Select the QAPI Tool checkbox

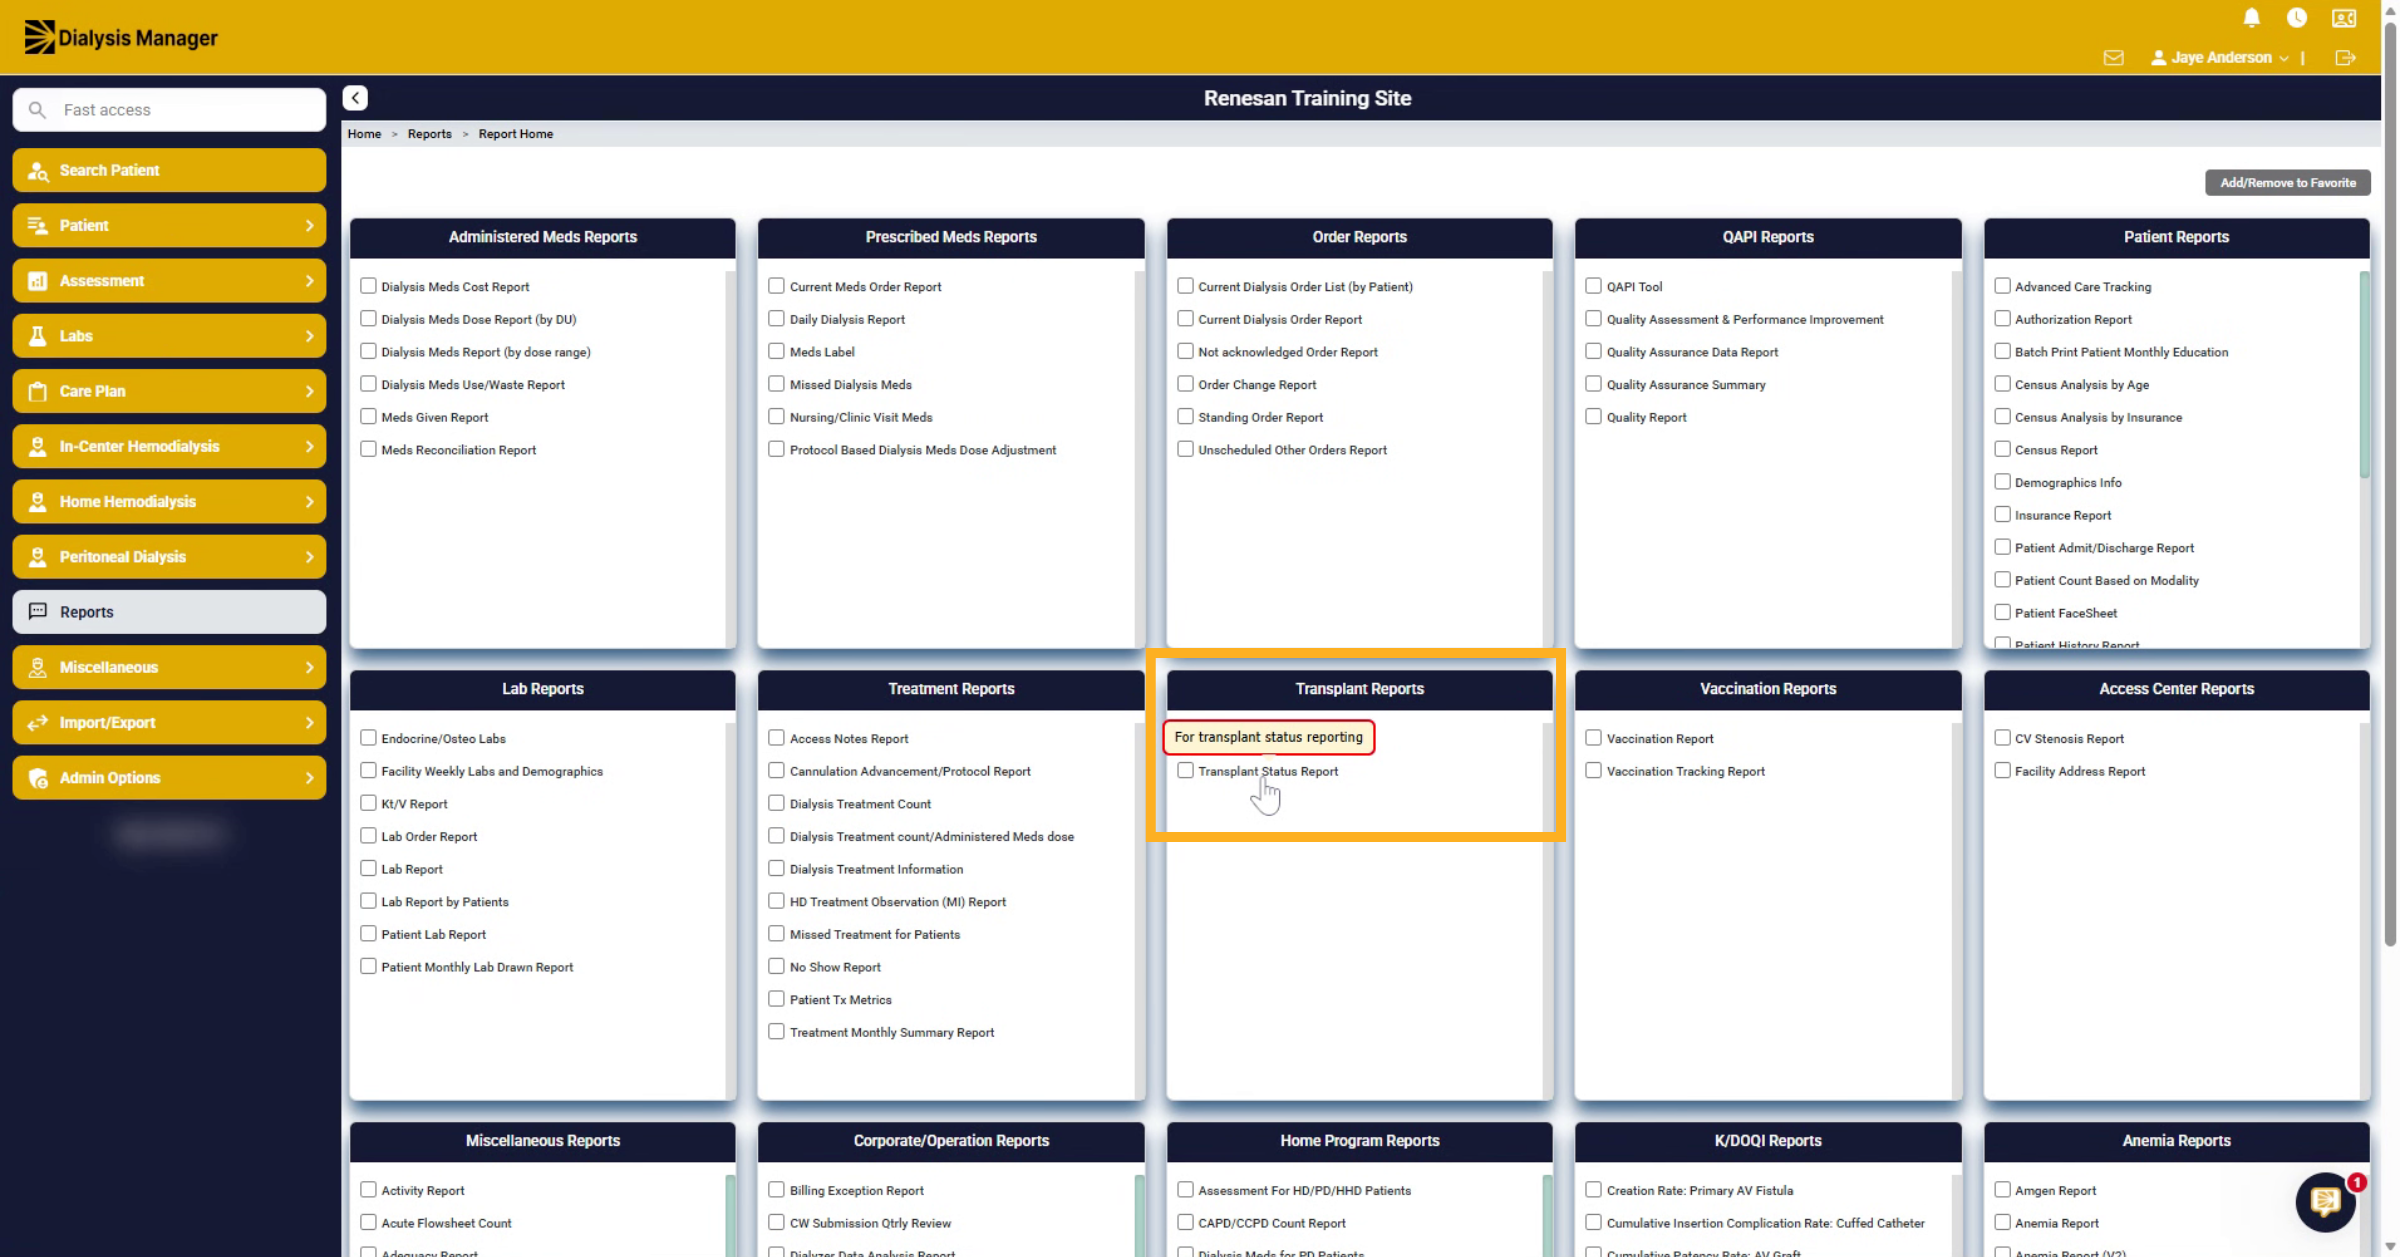[x=1593, y=286]
